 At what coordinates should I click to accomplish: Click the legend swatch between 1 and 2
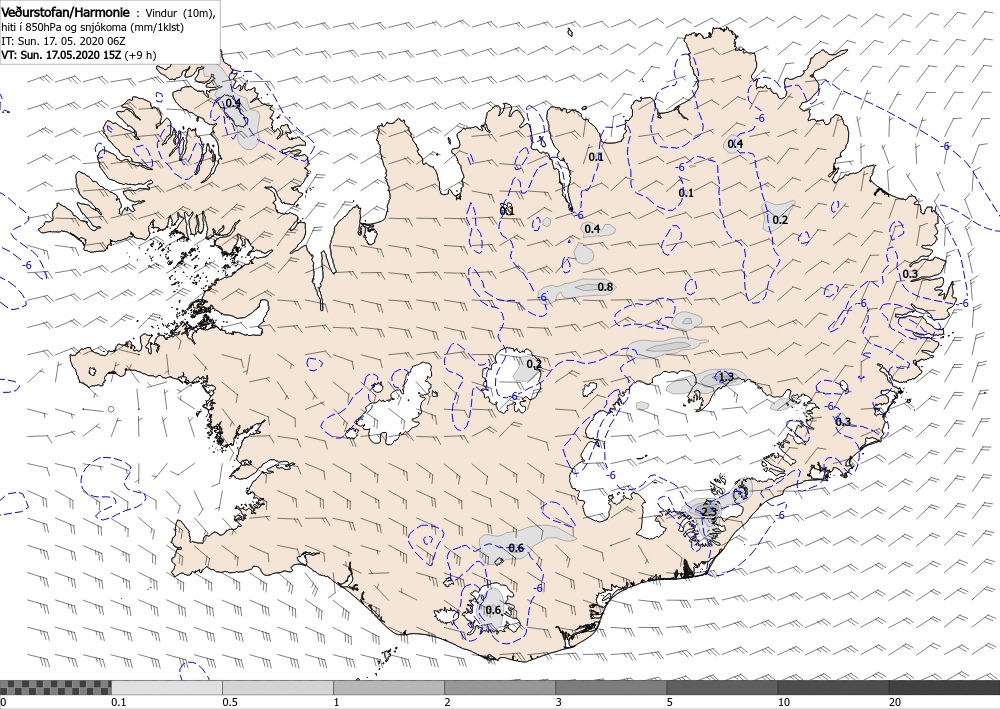coord(388,687)
